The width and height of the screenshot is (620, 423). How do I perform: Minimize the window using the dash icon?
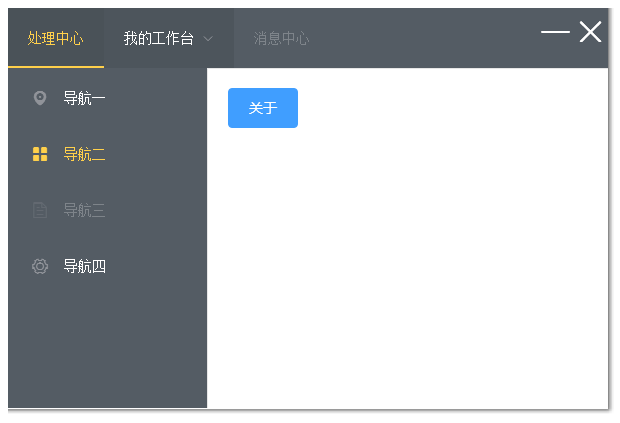coord(555,32)
